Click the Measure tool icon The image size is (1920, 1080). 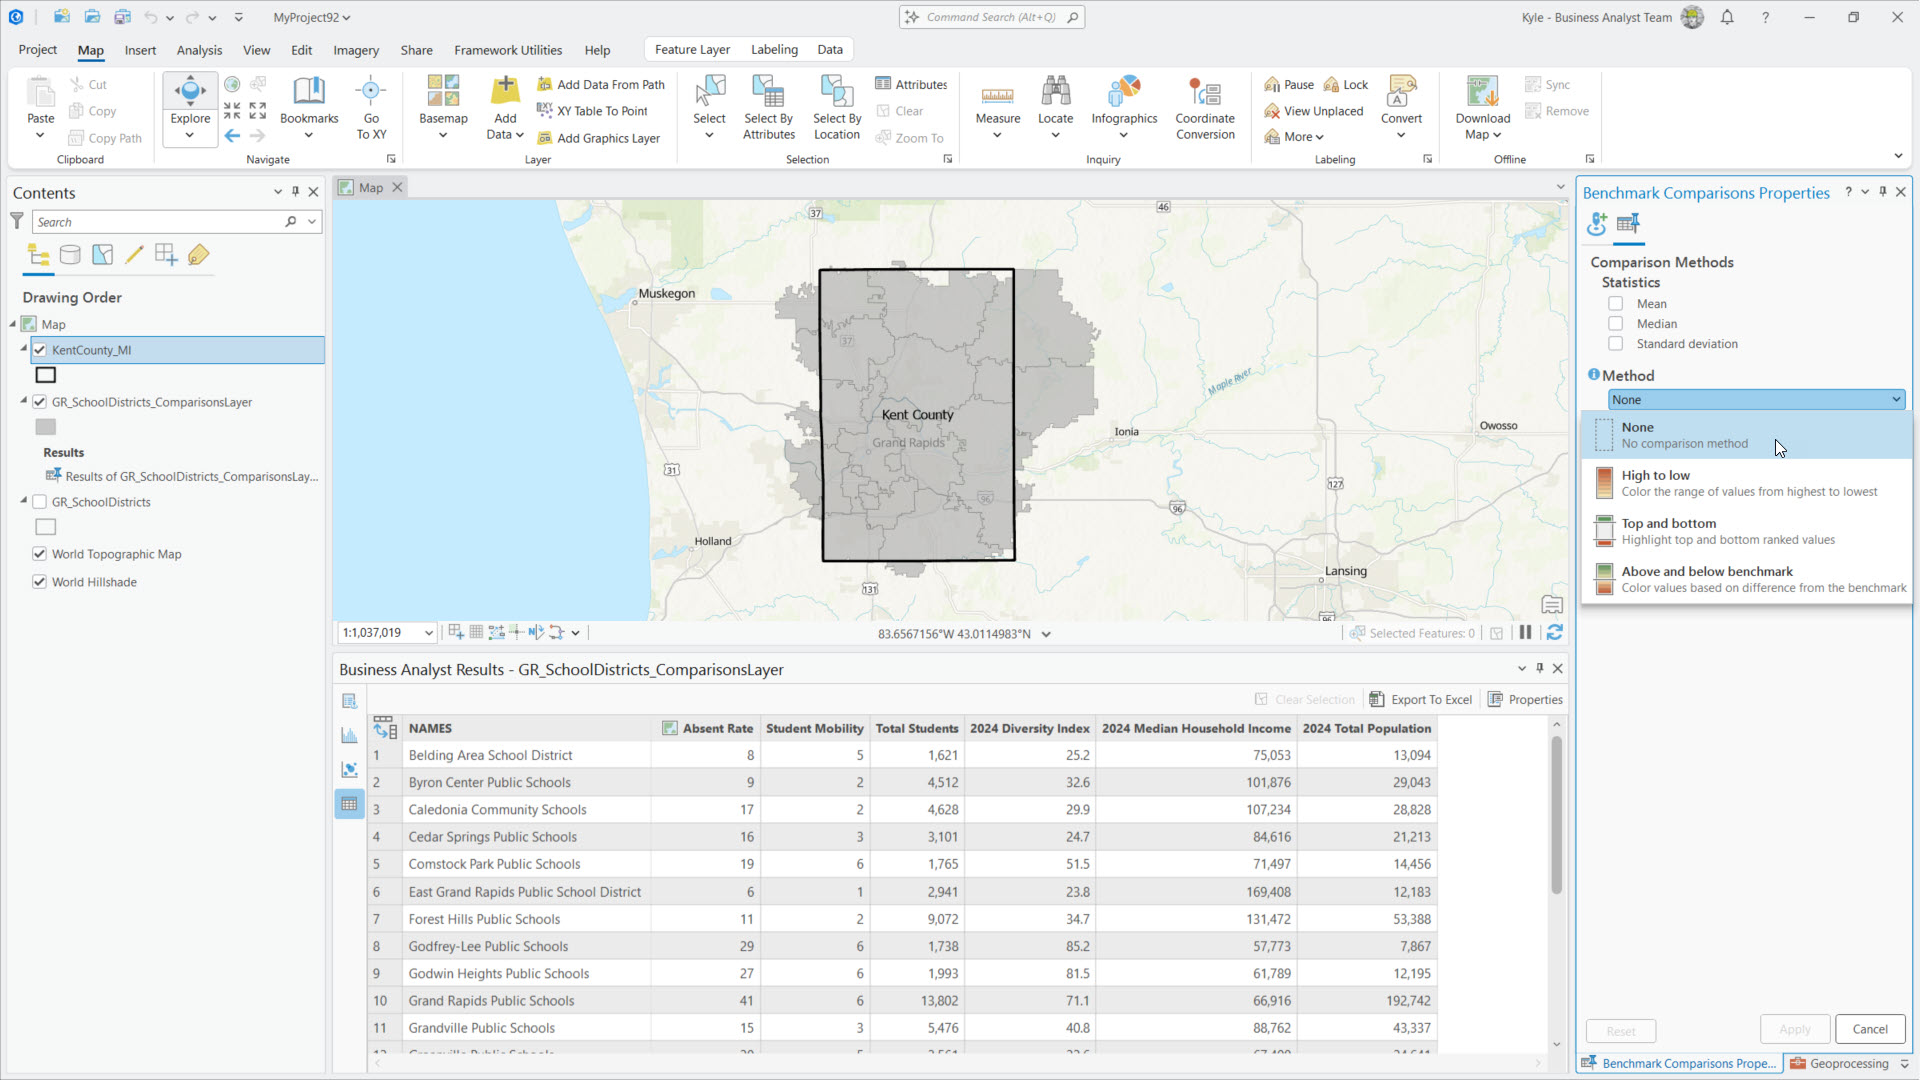(x=997, y=96)
